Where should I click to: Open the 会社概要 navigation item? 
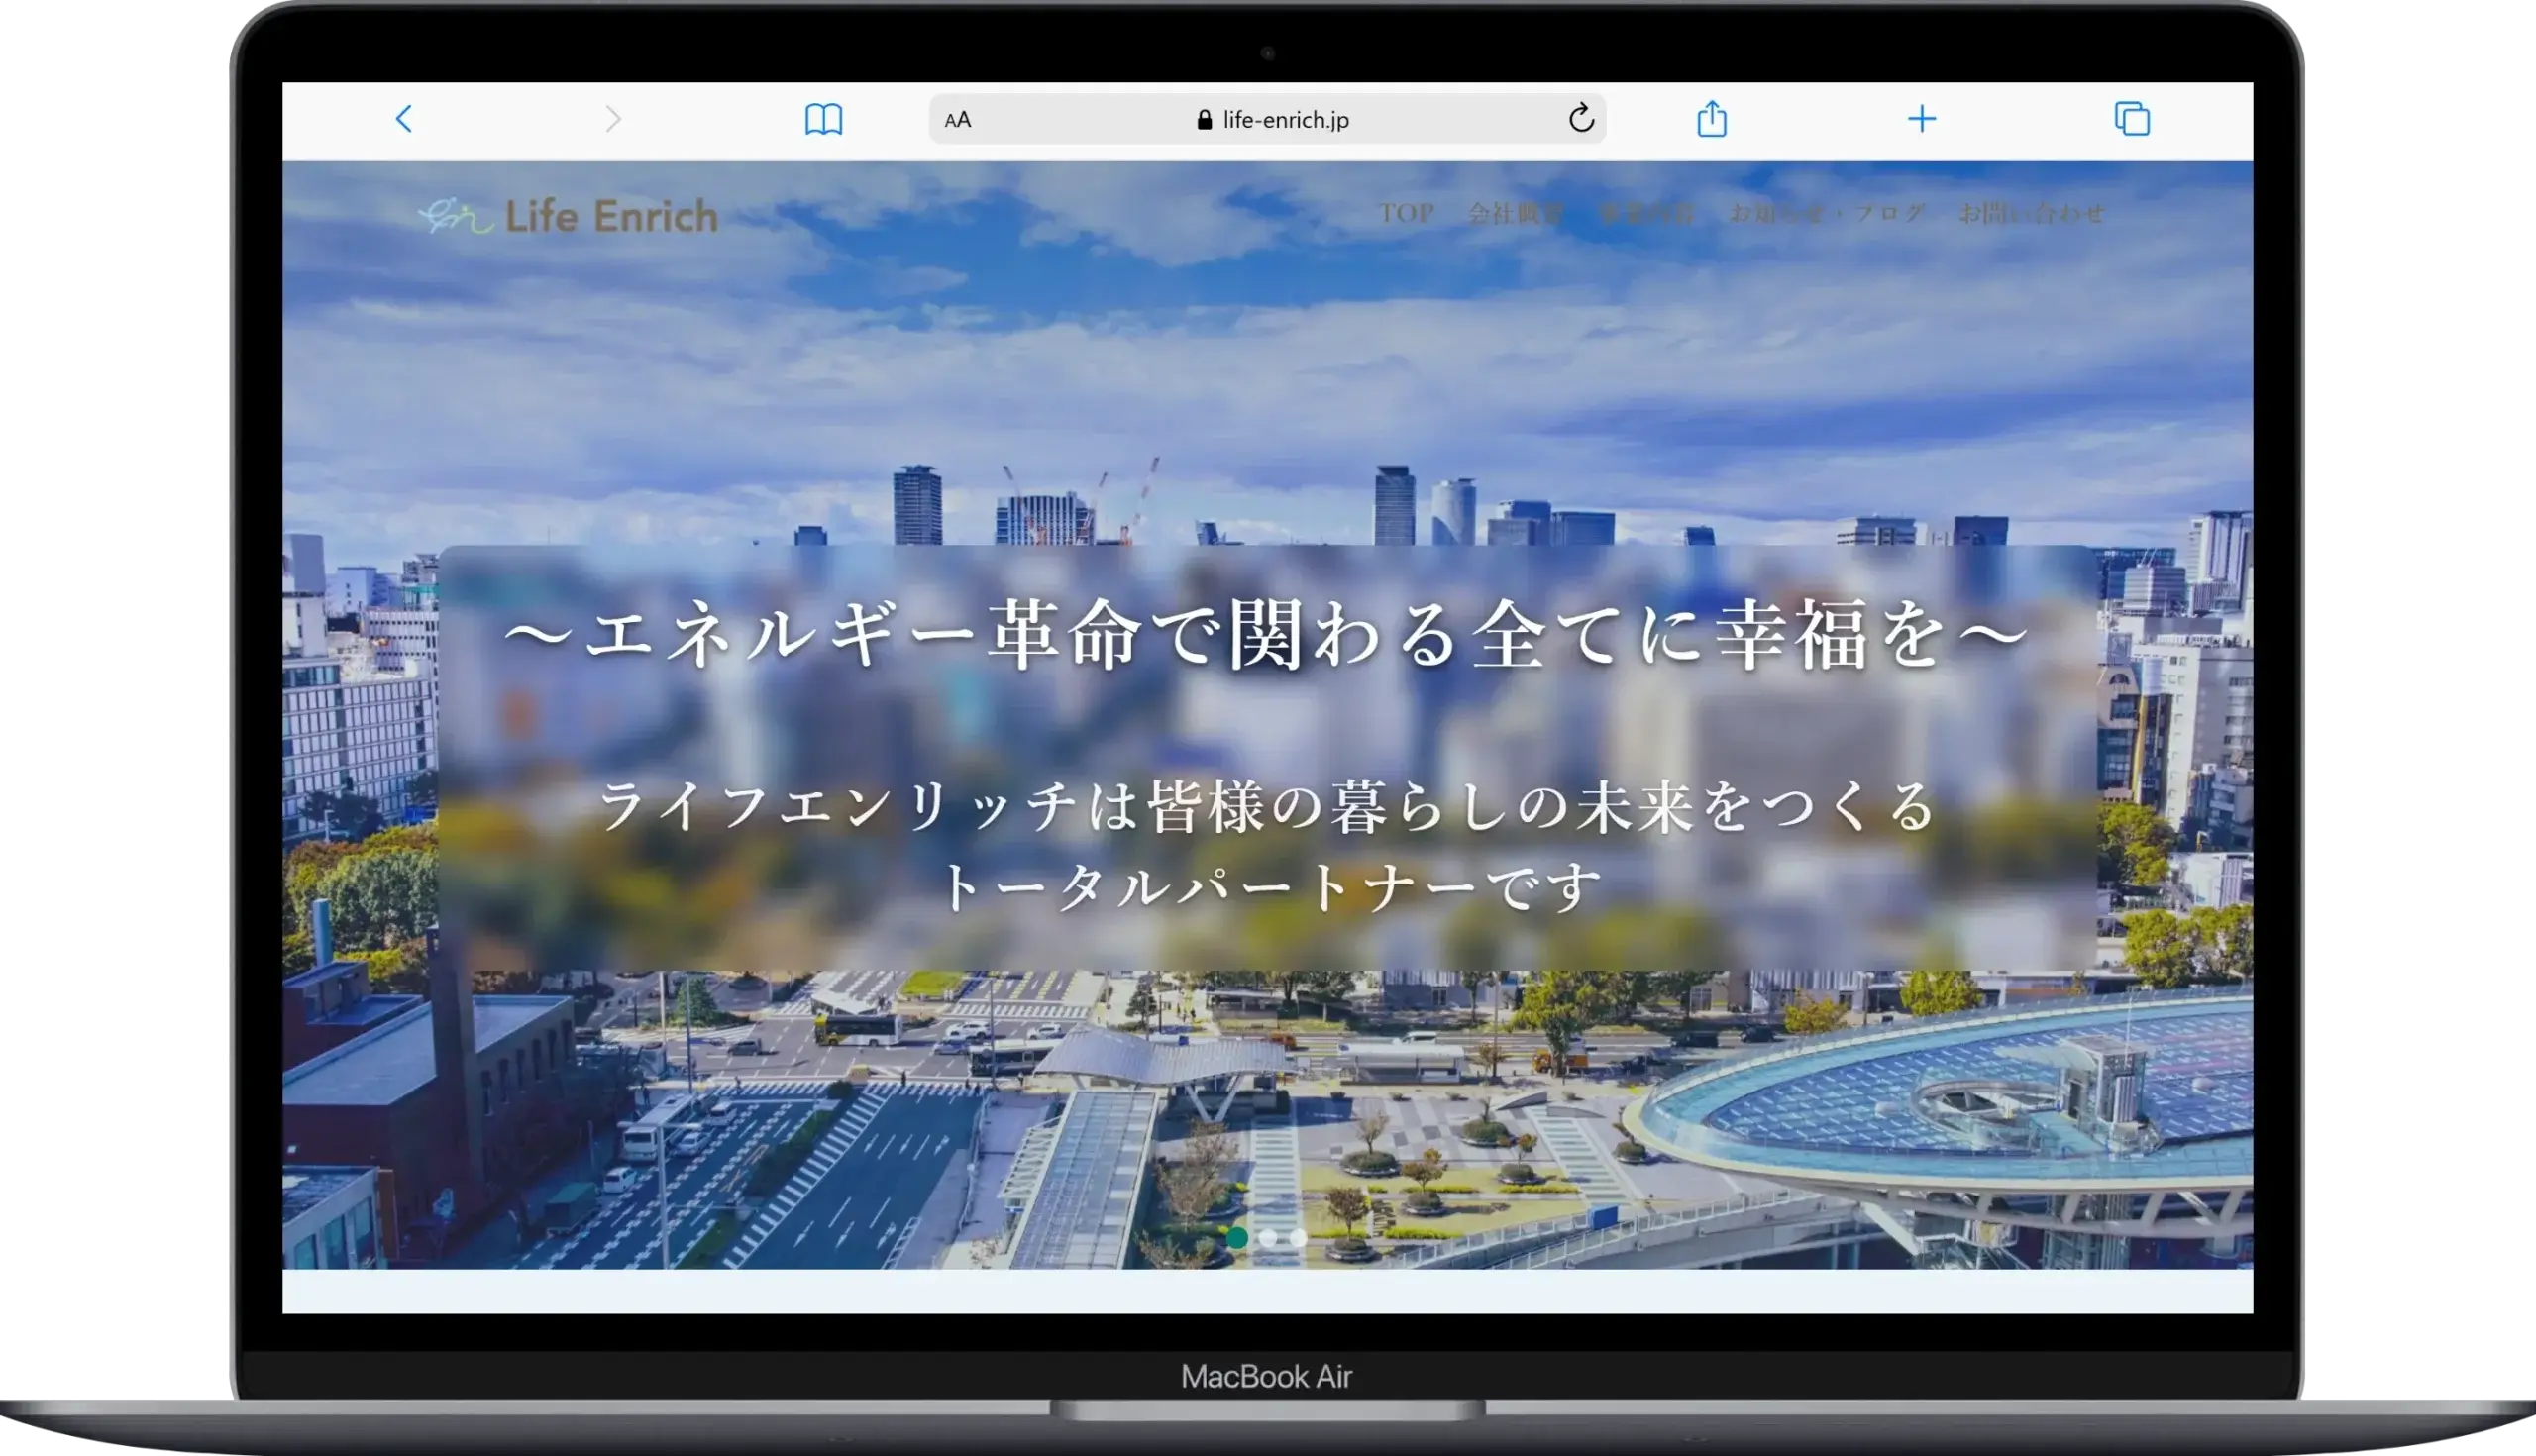[1515, 213]
